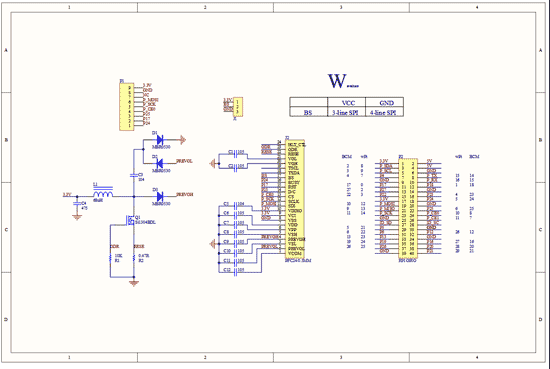Click row marker B on the left border
Image resolution: width=550 pixels, height=369 pixels.
point(6,140)
